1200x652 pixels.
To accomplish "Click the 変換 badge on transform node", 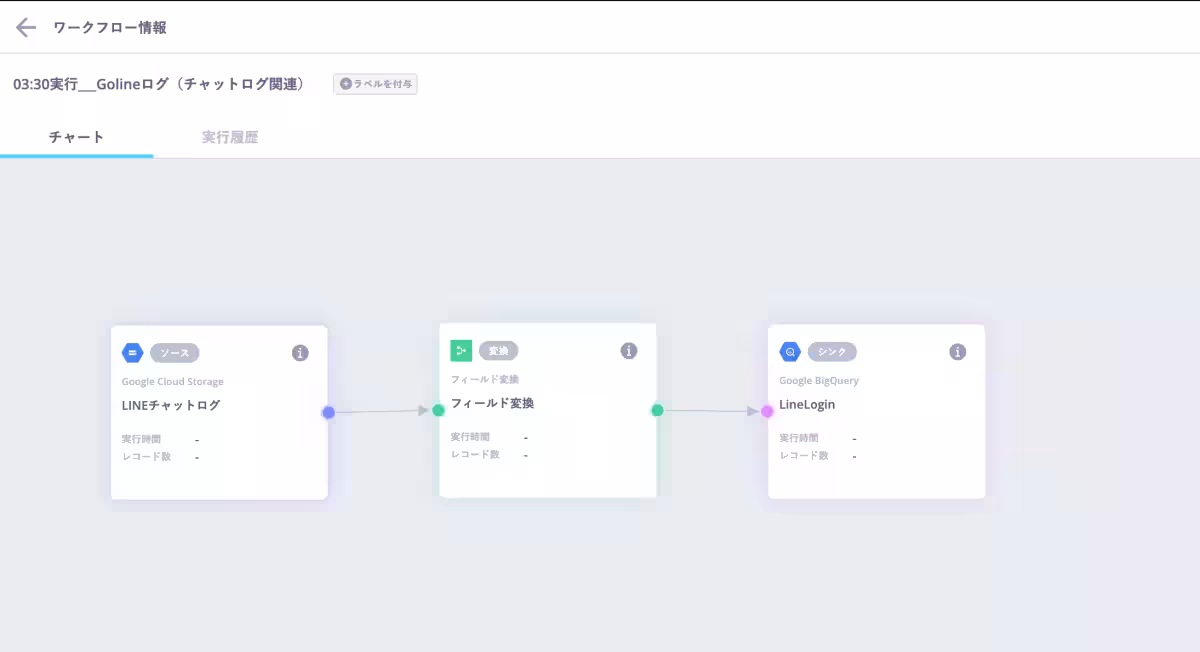I will point(498,351).
